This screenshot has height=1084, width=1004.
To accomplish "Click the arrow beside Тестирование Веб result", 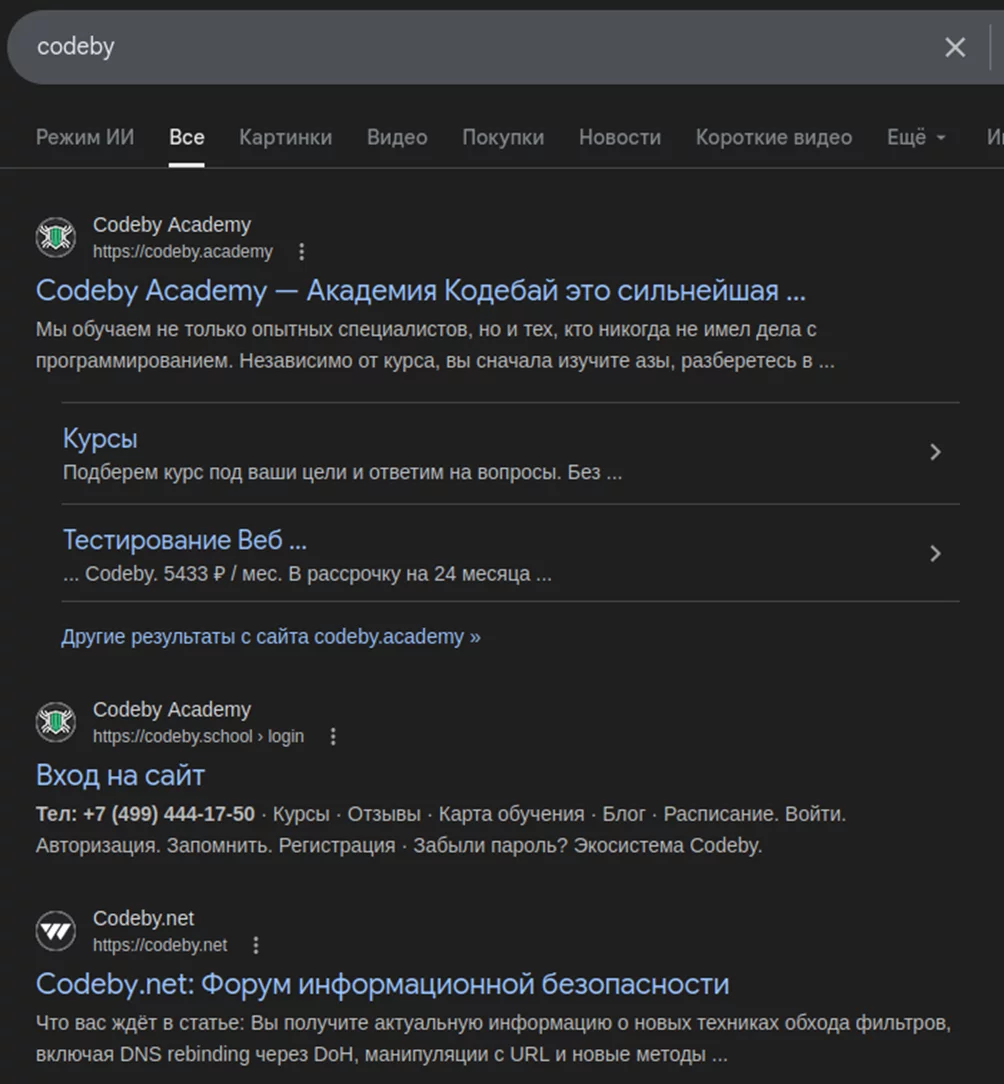I will click(936, 554).
